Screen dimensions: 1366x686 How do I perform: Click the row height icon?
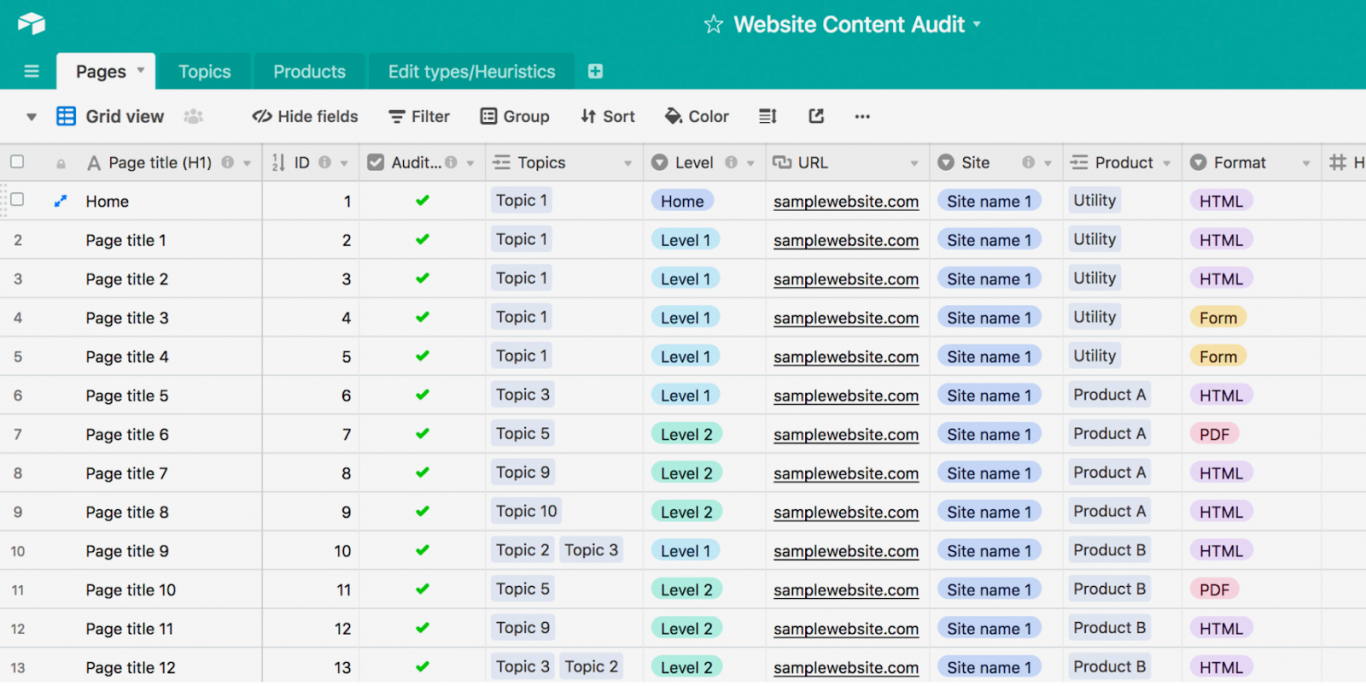(x=767, y=116)
